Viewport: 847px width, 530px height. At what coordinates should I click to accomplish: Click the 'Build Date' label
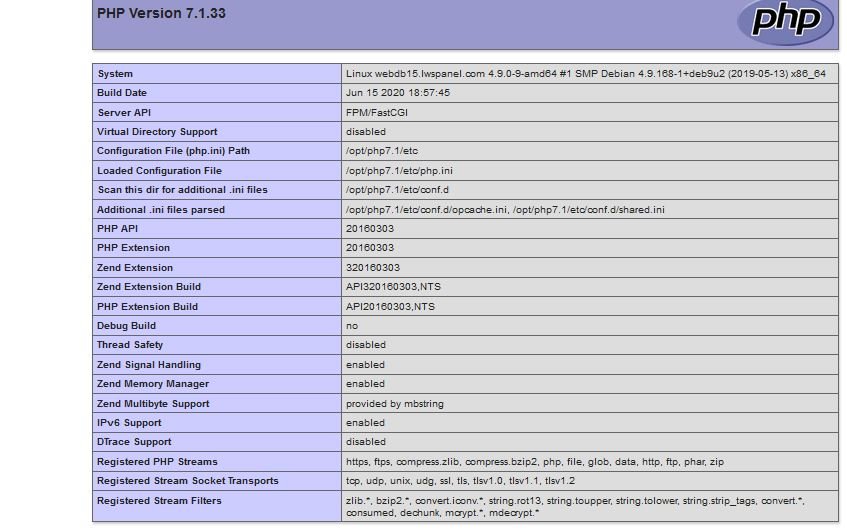(x=122, y=93)
